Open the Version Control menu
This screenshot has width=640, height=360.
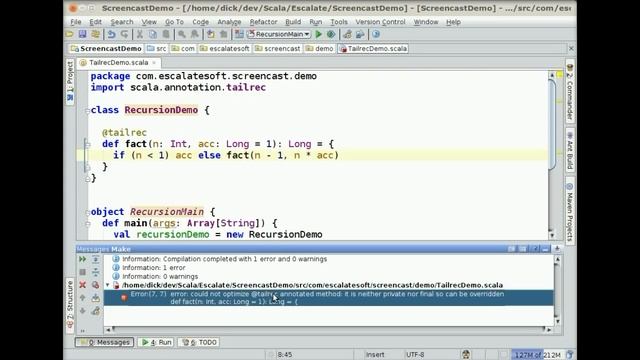click(380, 22)
